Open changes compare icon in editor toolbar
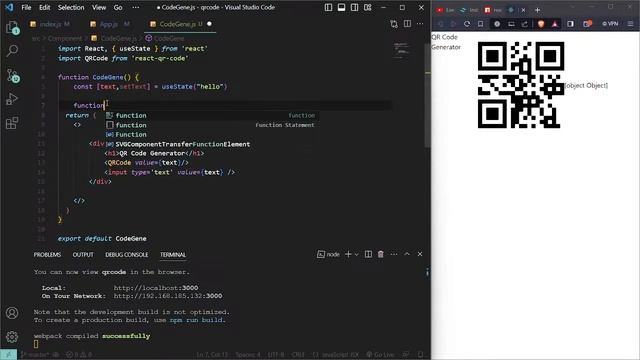The width and height of the screenshot is (640, 360). 394,24
